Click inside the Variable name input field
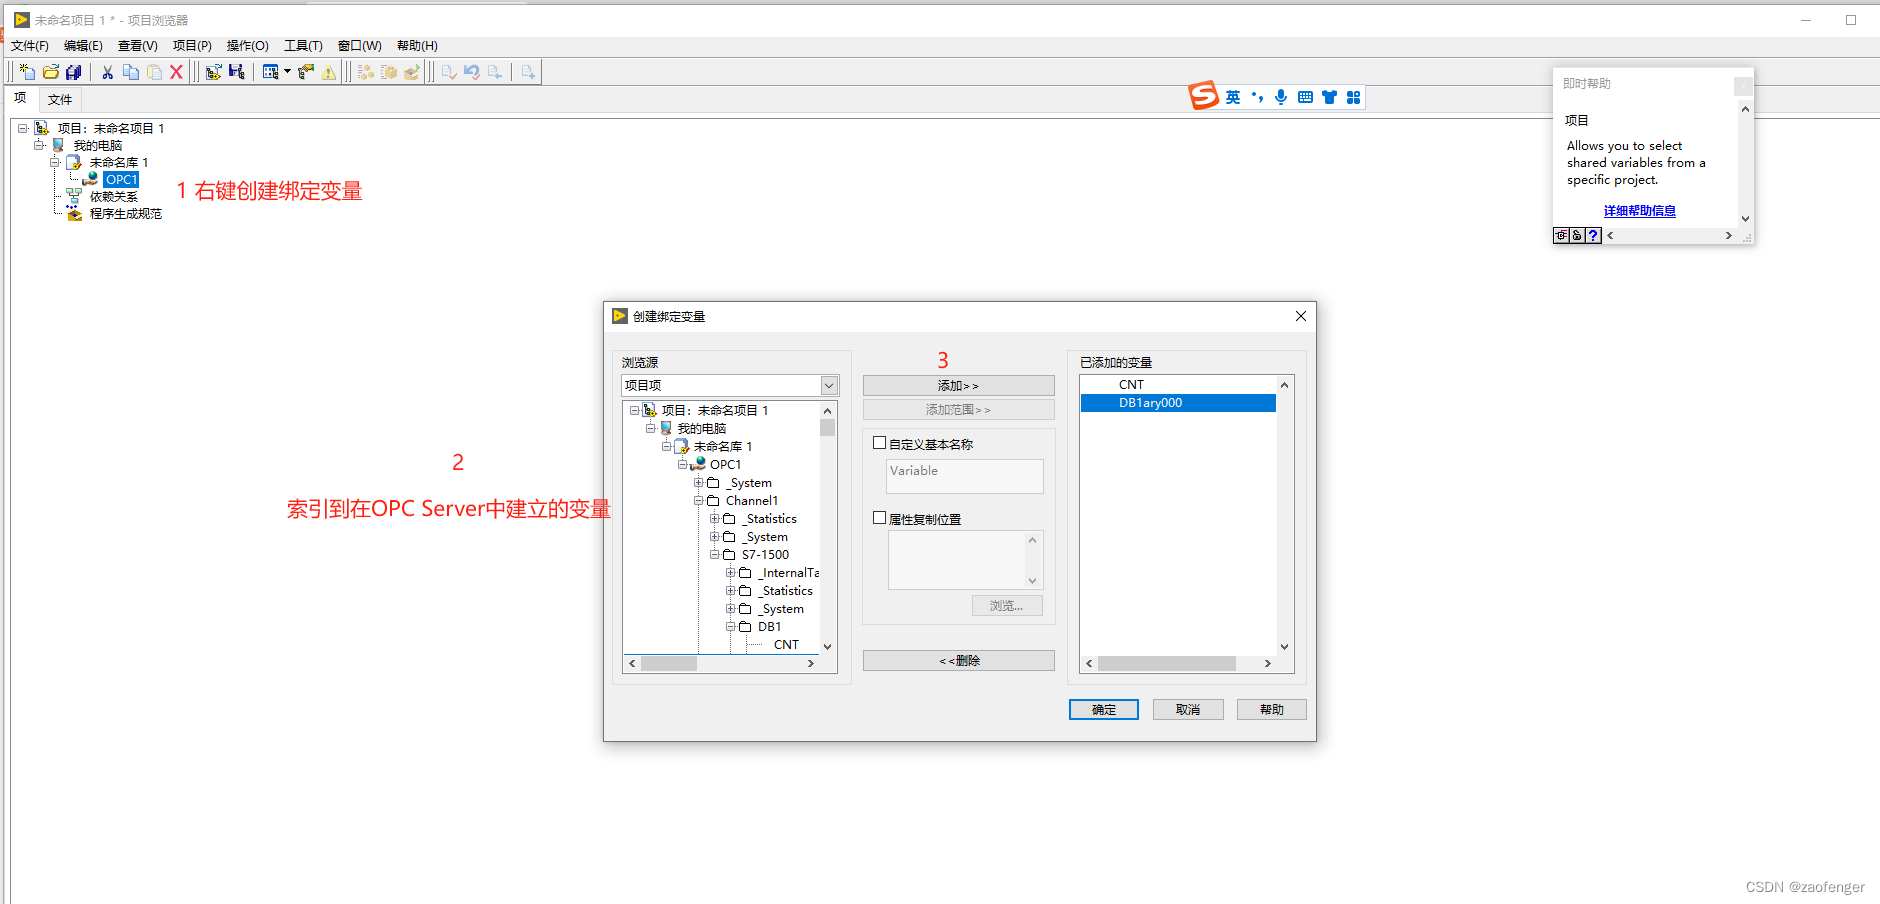Viewport: 1880px width, 904px height. [x=963, y=476]
